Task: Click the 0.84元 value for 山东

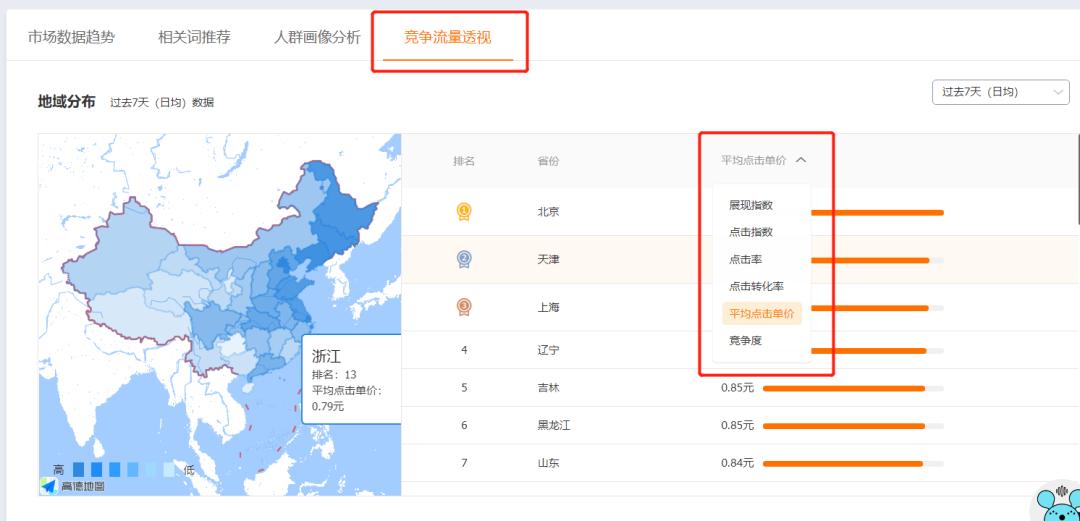Action: [738, 462]
